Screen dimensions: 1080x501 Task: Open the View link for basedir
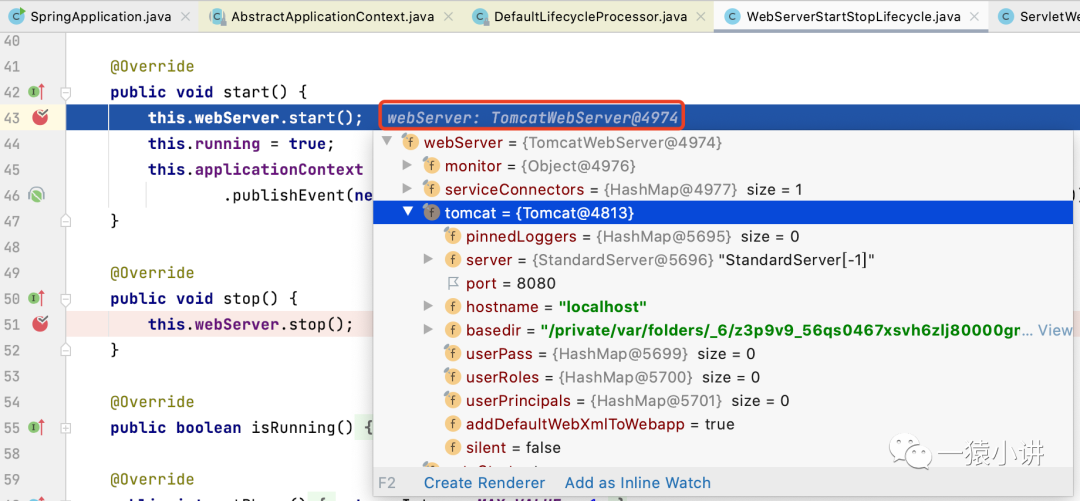tap(1055, 330)
